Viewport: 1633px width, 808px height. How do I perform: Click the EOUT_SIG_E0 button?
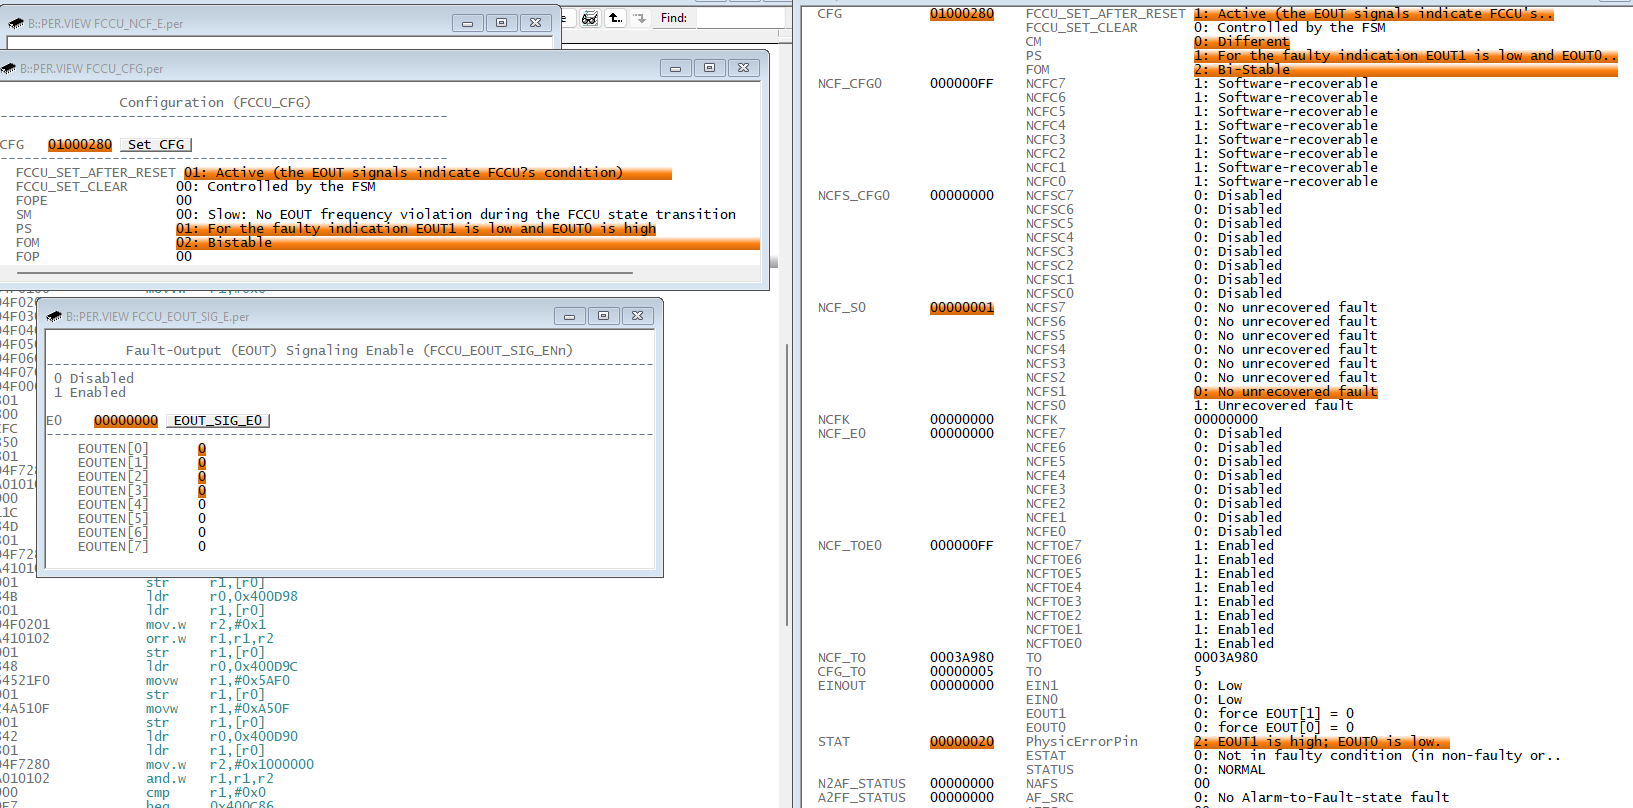(x=218, y=421)
